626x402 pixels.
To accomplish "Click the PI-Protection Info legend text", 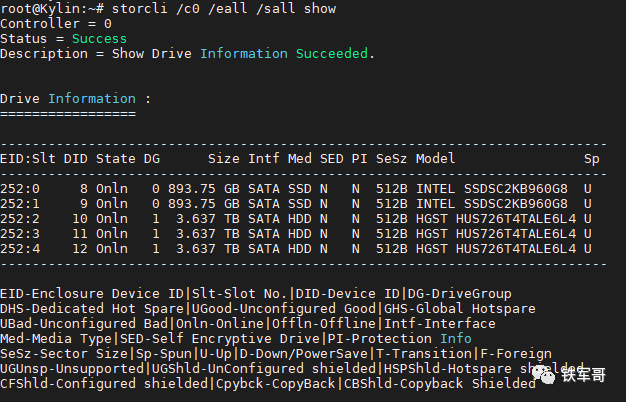I will (410, 338).
